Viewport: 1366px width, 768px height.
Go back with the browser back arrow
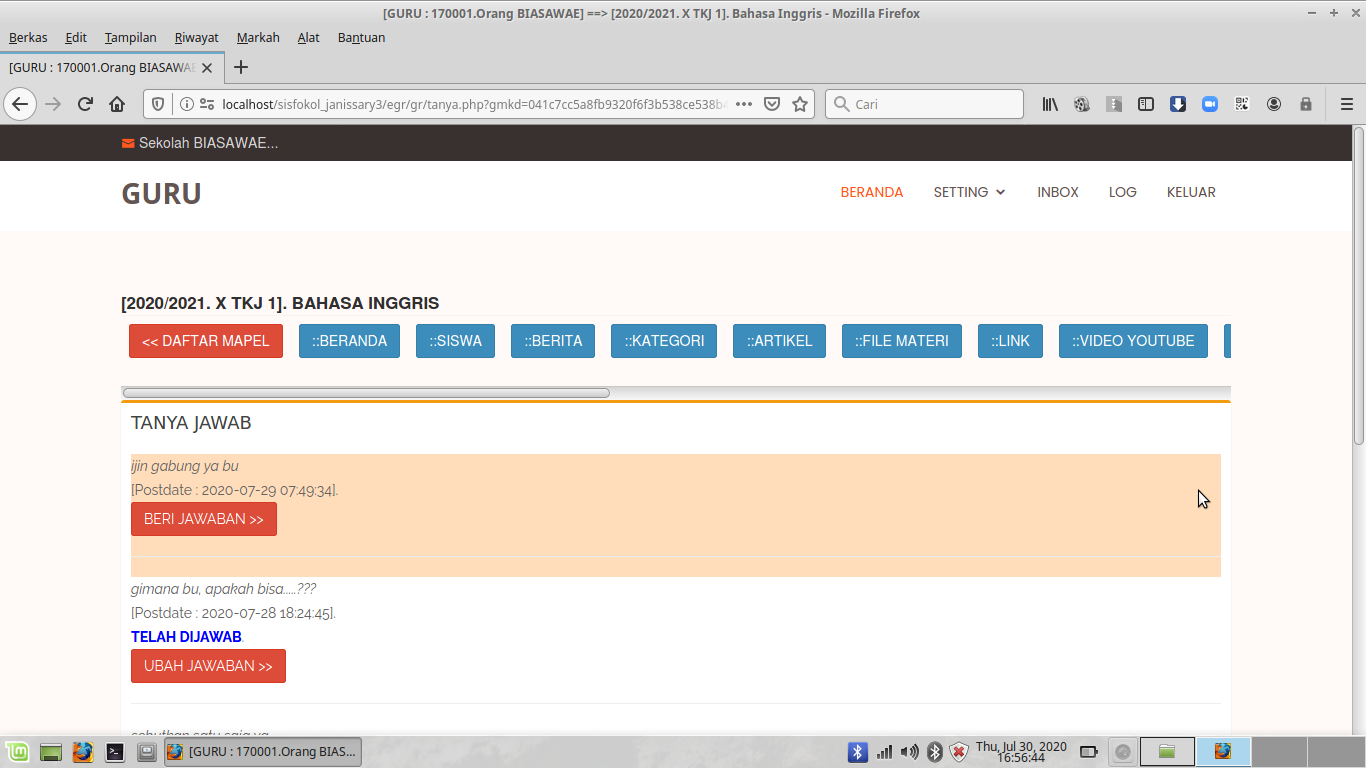20,104
